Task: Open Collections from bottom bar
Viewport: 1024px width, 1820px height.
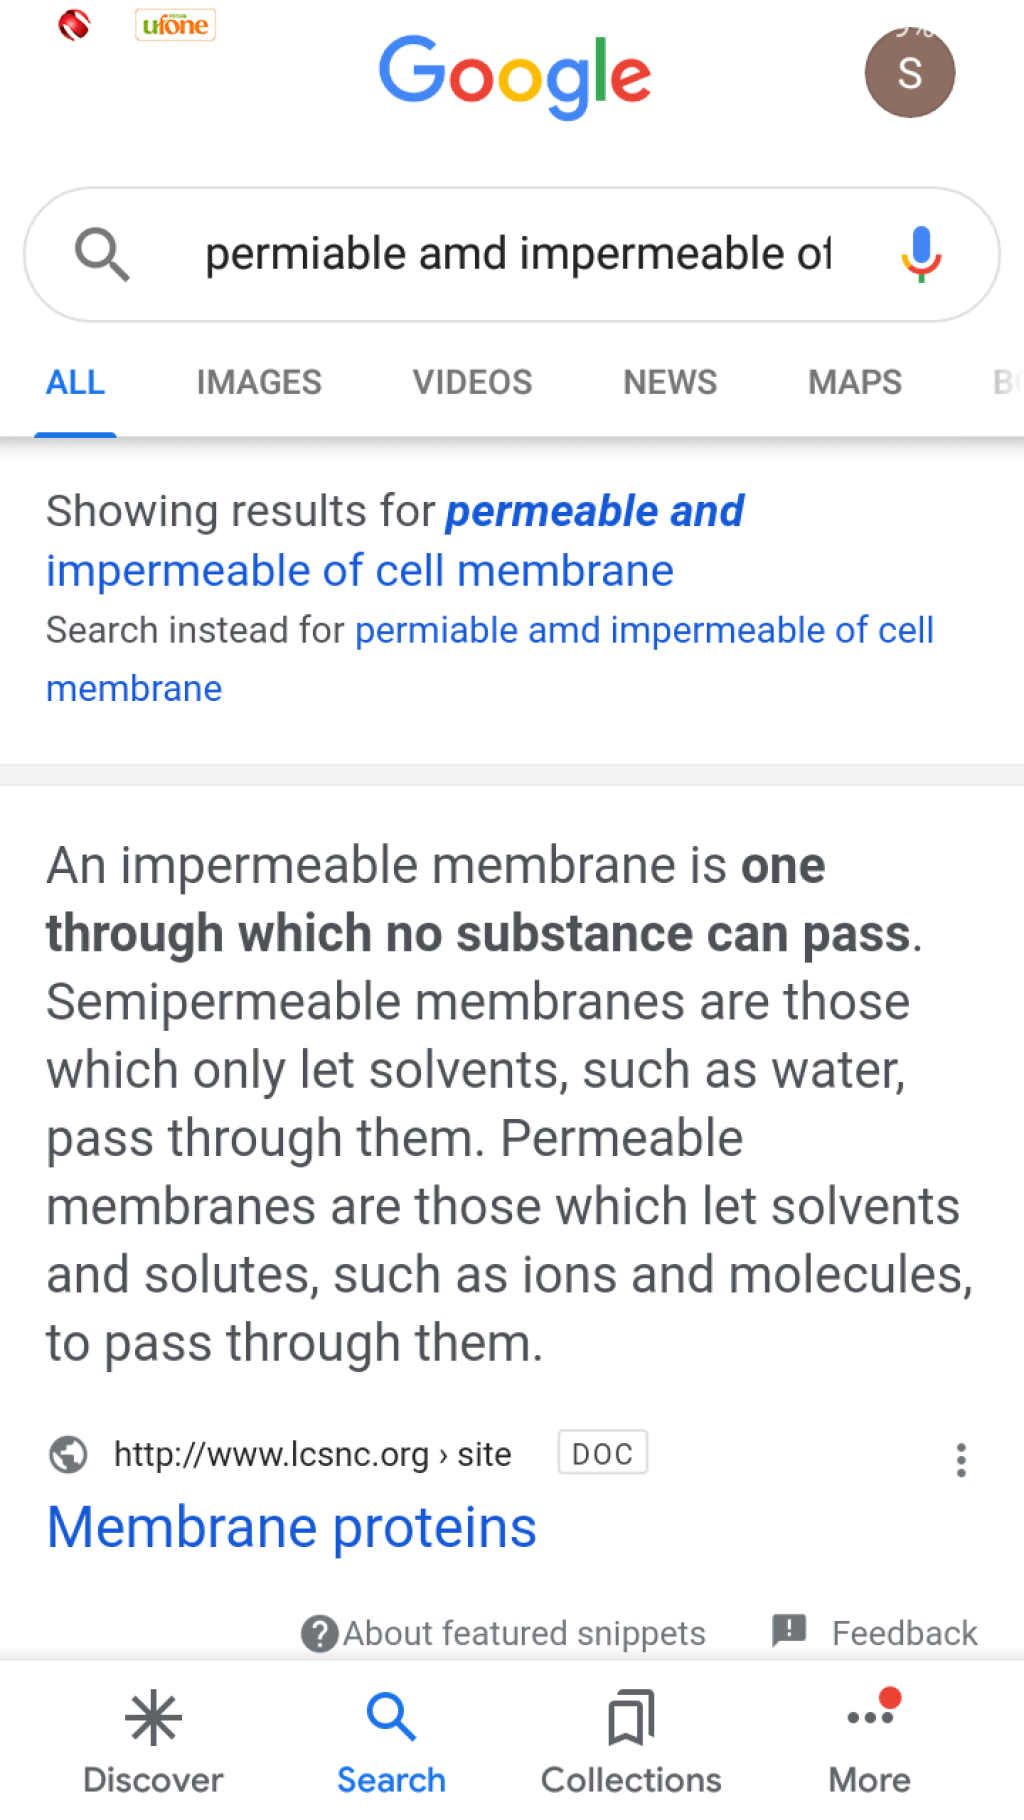Action: point(631,1742)
